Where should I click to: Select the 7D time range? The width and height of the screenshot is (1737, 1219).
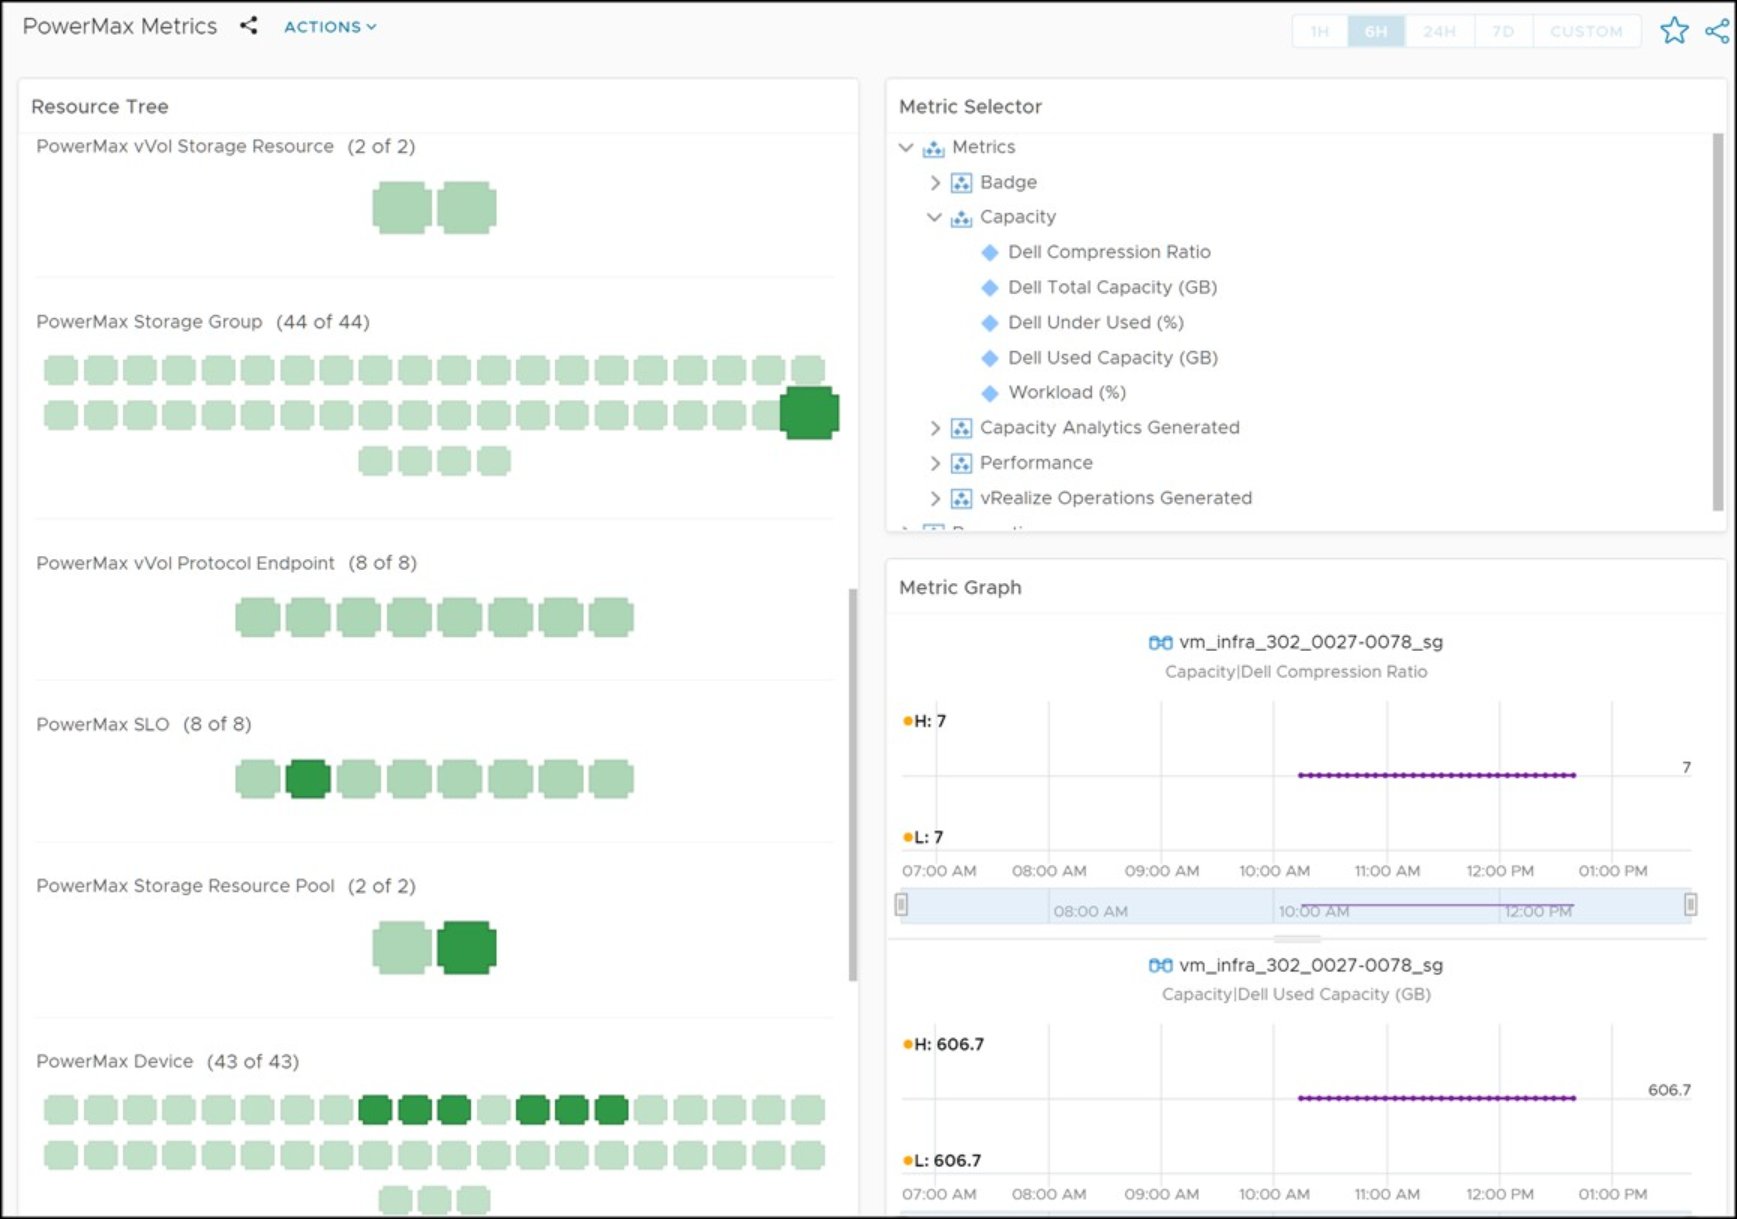(x=1503, y=31)
